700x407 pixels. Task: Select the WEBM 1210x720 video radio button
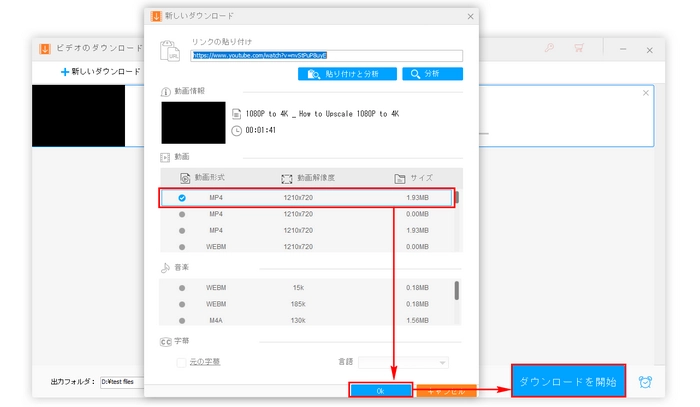(182, 246)
